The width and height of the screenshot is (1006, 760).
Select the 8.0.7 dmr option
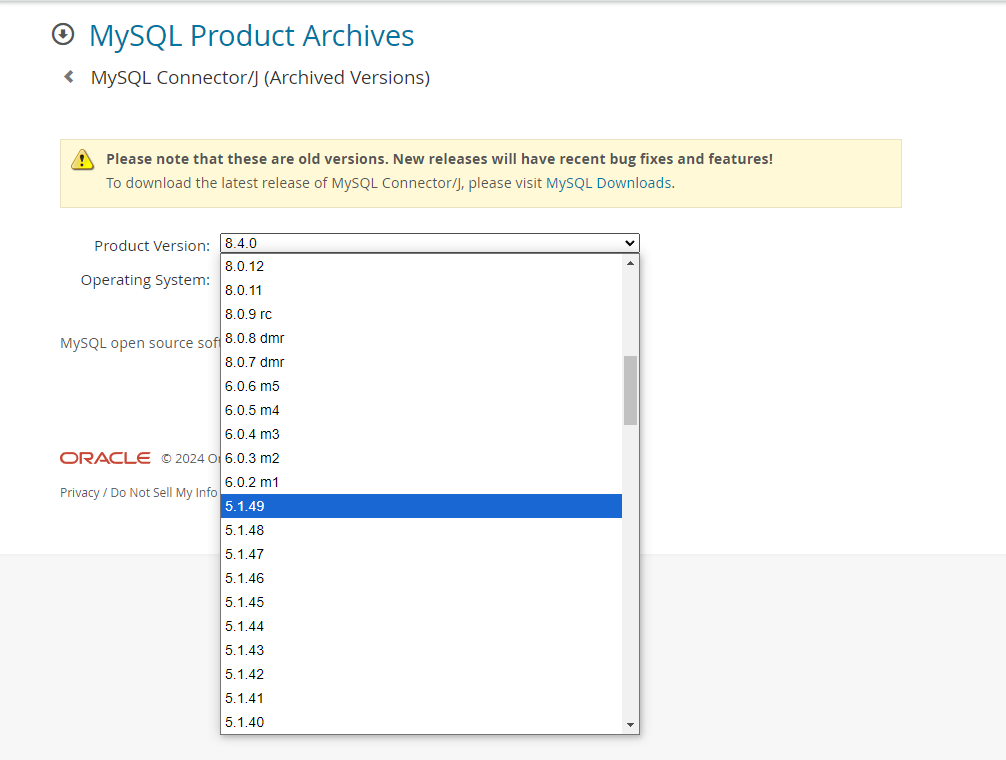(421, 362)
